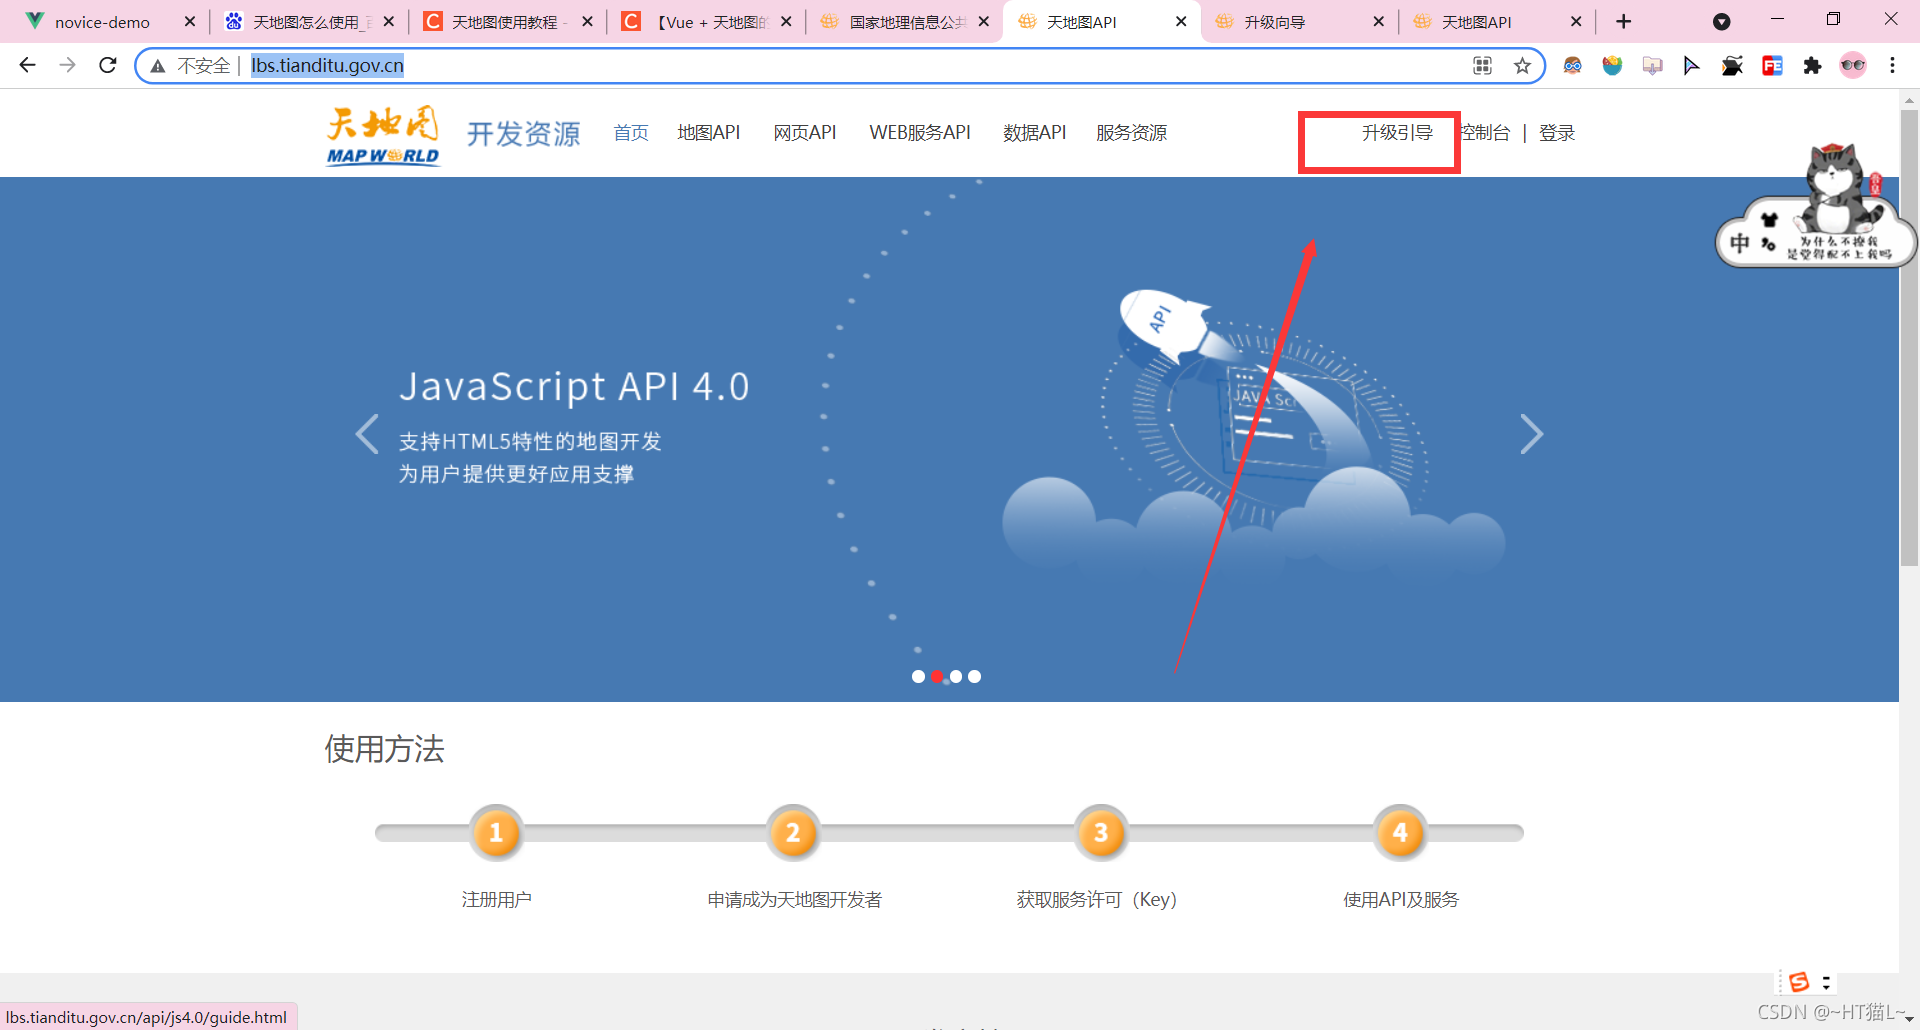Open Chrome three-dot menu
The height and width of the screenshot is (1030, 1920).
1892,66
